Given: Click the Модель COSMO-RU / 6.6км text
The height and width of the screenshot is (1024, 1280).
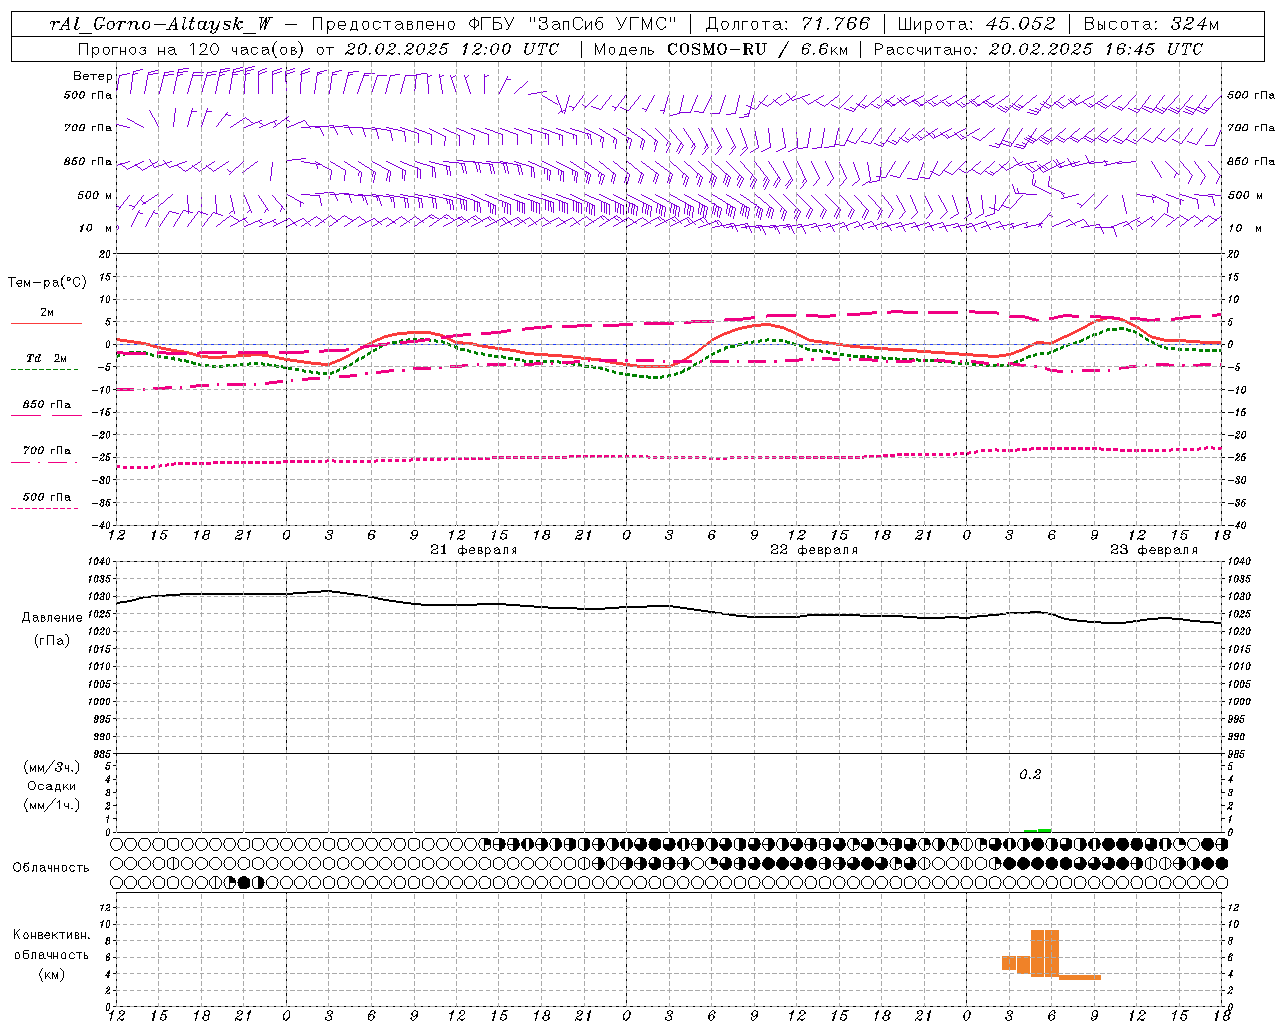Looking at the screenshot, I should 720,49.
